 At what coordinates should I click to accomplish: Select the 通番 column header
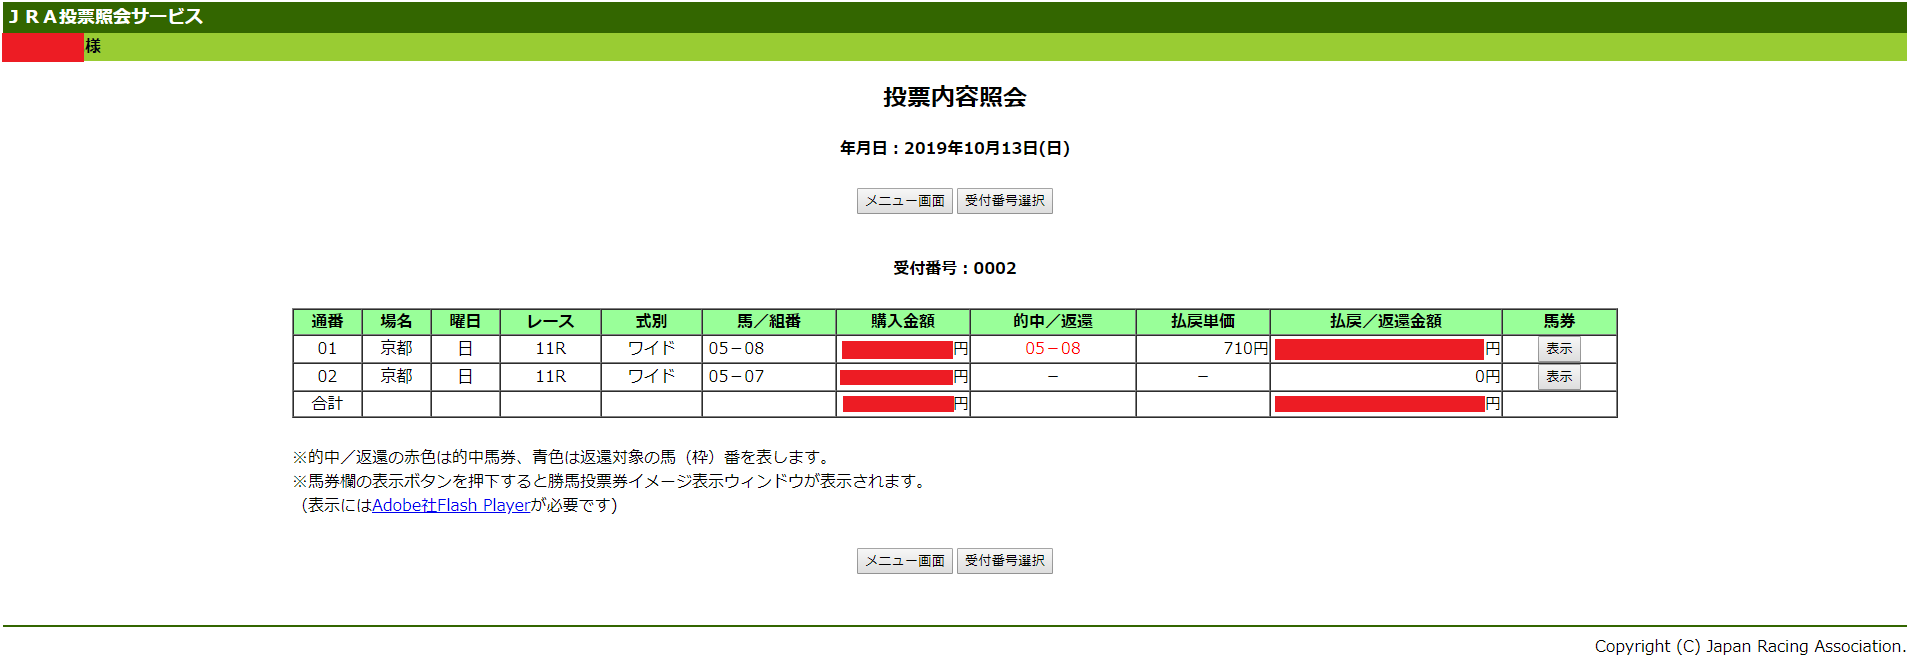(x=327, y=321)
